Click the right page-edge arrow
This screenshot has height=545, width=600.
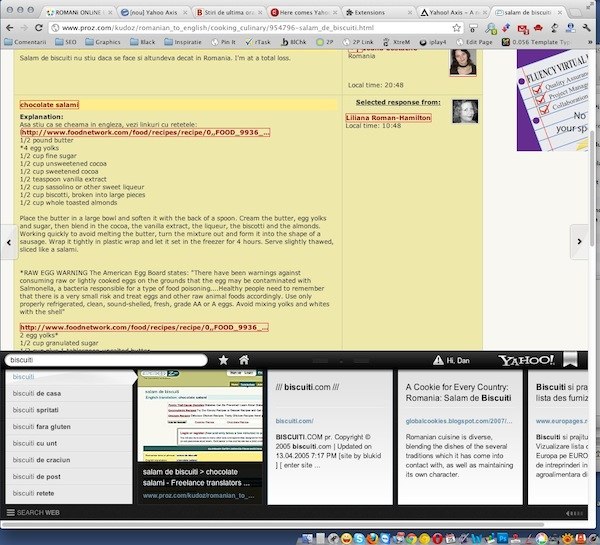tap(579, 242)
